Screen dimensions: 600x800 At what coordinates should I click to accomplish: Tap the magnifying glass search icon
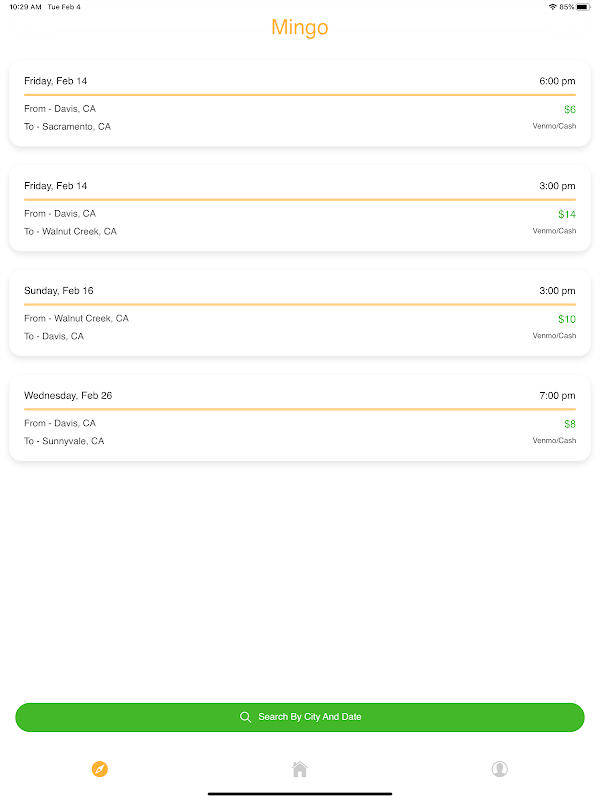(245, 717)
